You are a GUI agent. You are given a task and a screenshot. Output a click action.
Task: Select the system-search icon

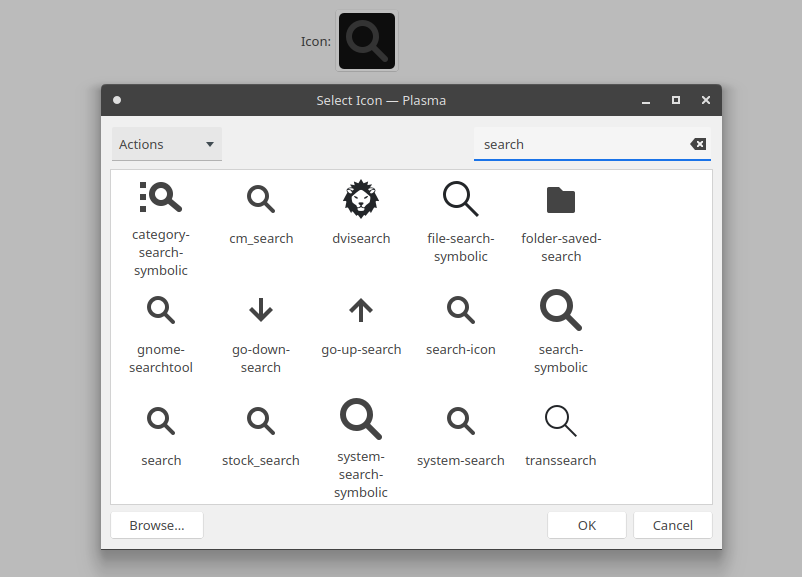(x=461, y=420)
